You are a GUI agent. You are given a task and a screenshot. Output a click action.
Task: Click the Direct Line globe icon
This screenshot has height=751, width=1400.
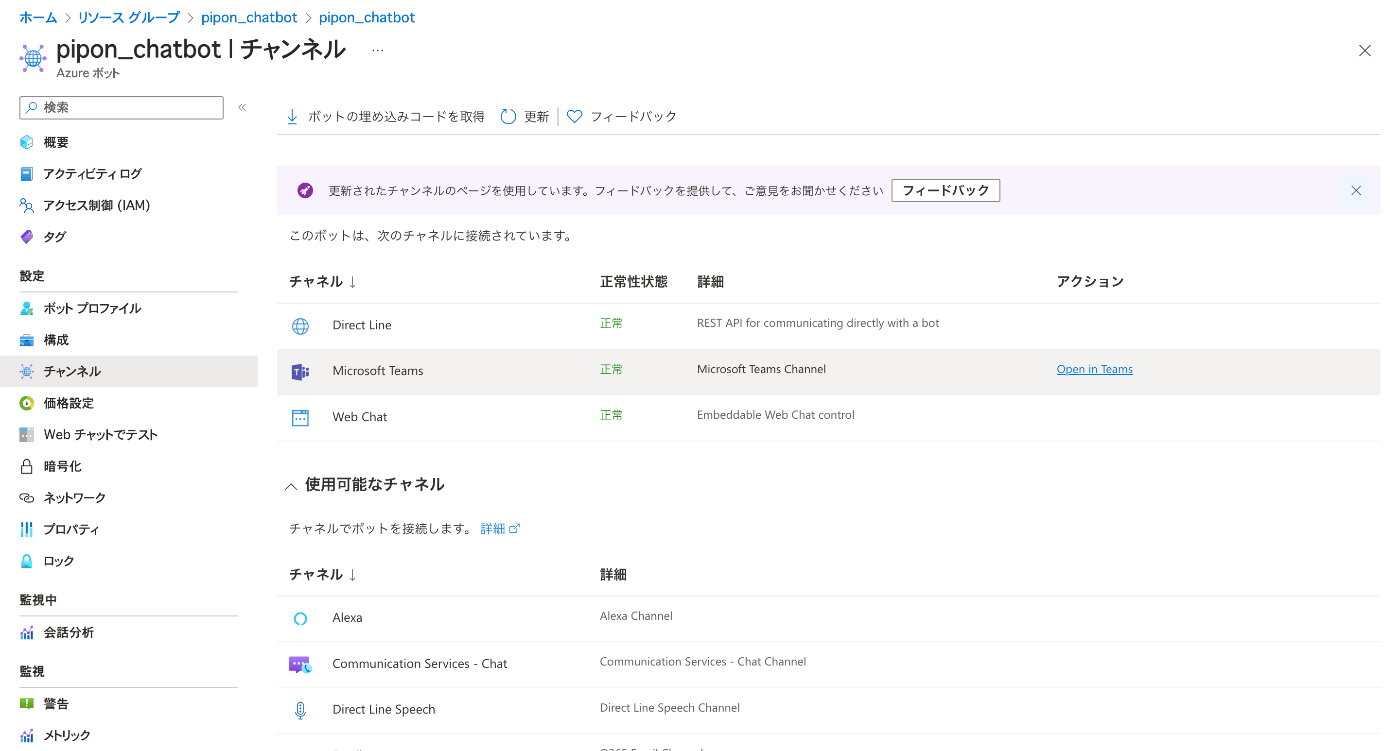[x=300, y=326]
